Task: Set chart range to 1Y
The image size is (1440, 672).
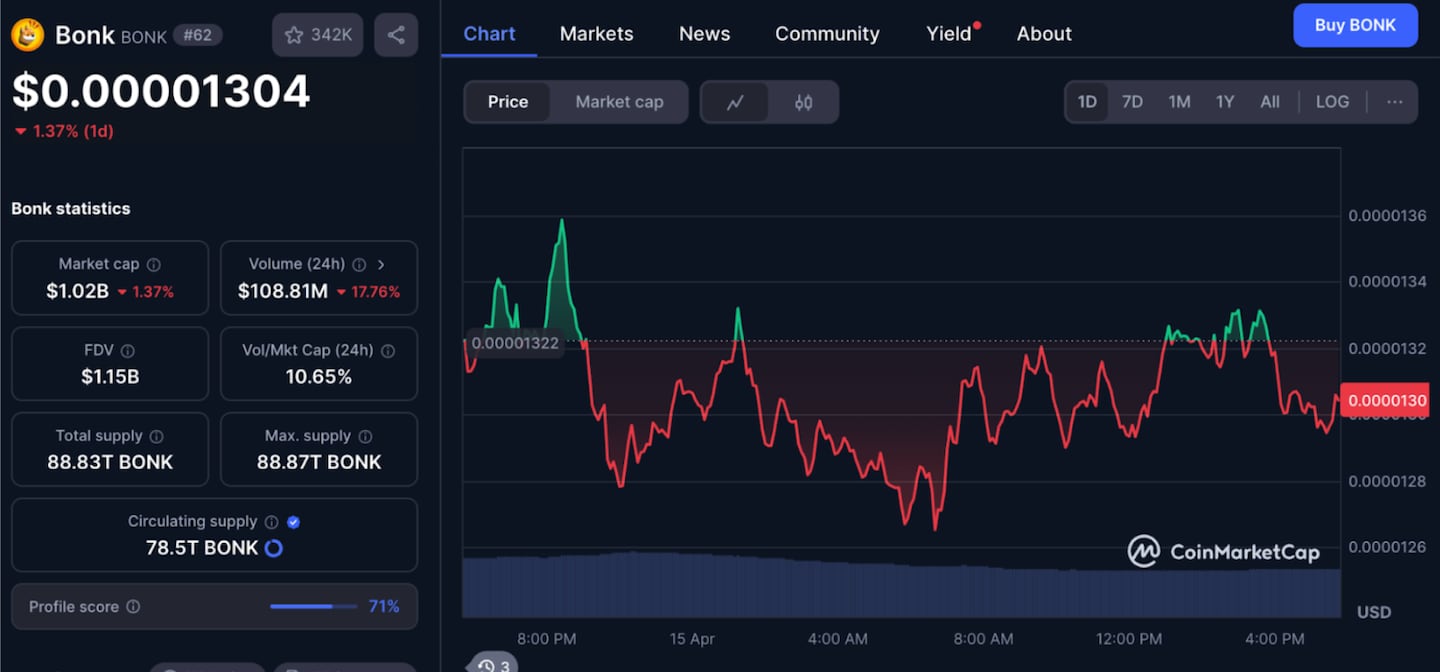Action: coord(1225,102)
